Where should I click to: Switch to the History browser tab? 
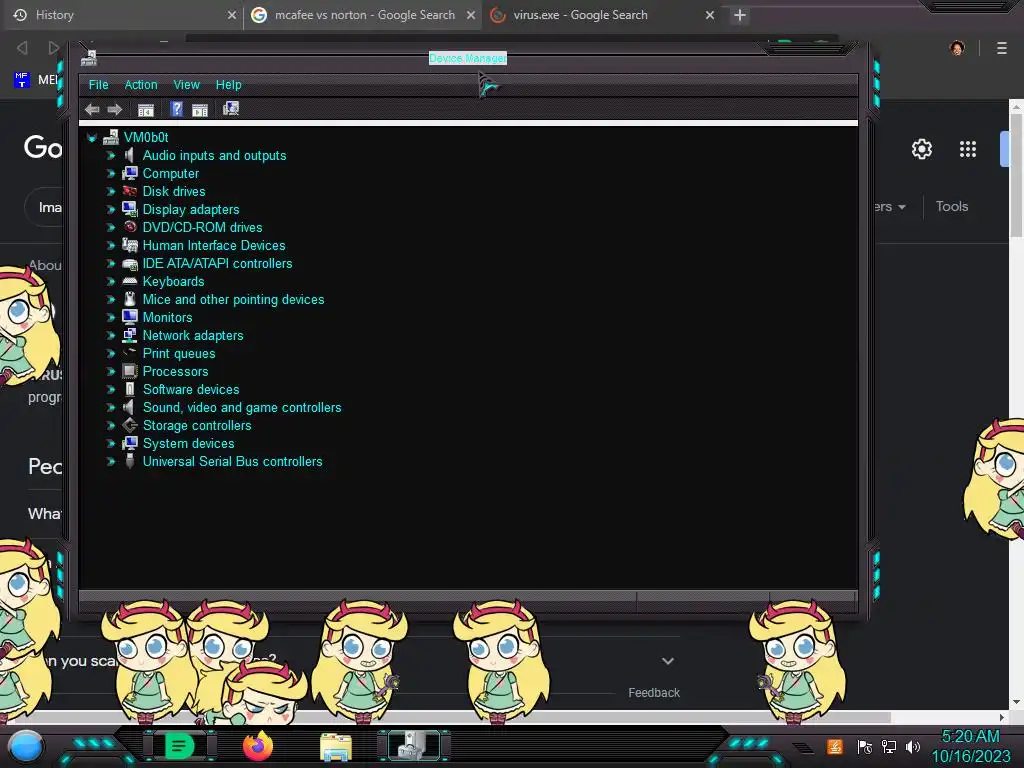124,15
